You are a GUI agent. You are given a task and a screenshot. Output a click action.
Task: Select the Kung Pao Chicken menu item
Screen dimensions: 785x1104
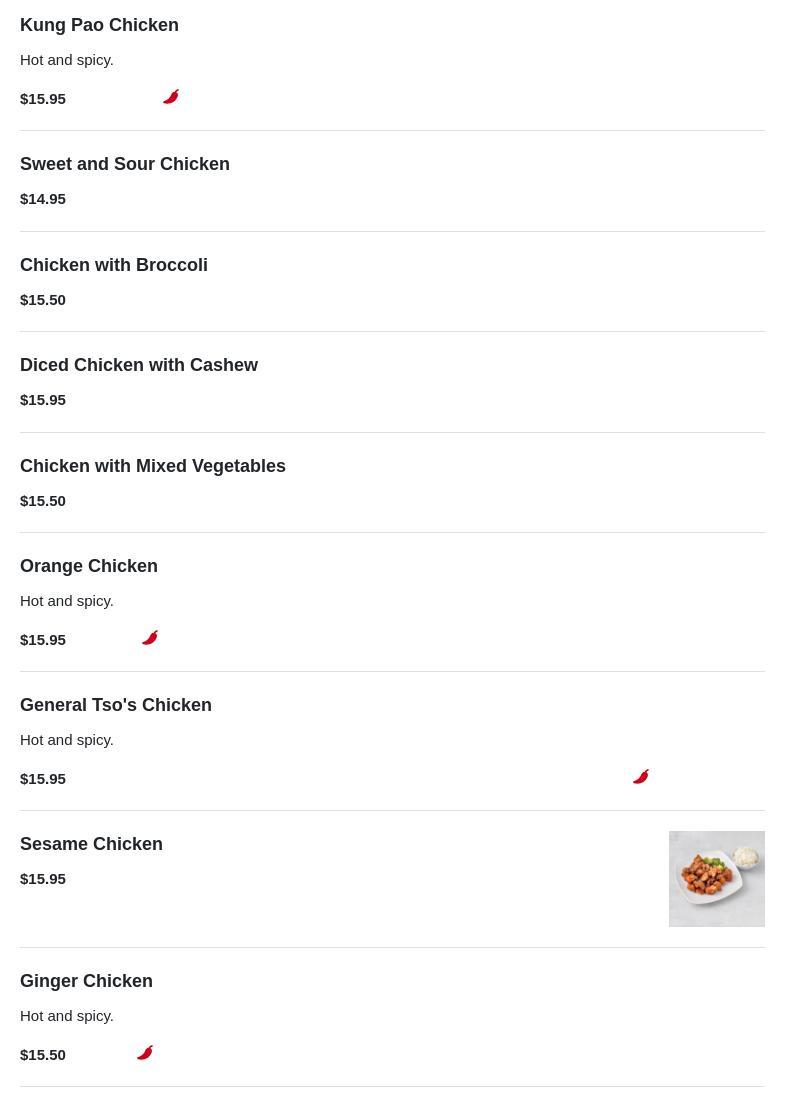[x=99, y=25]
